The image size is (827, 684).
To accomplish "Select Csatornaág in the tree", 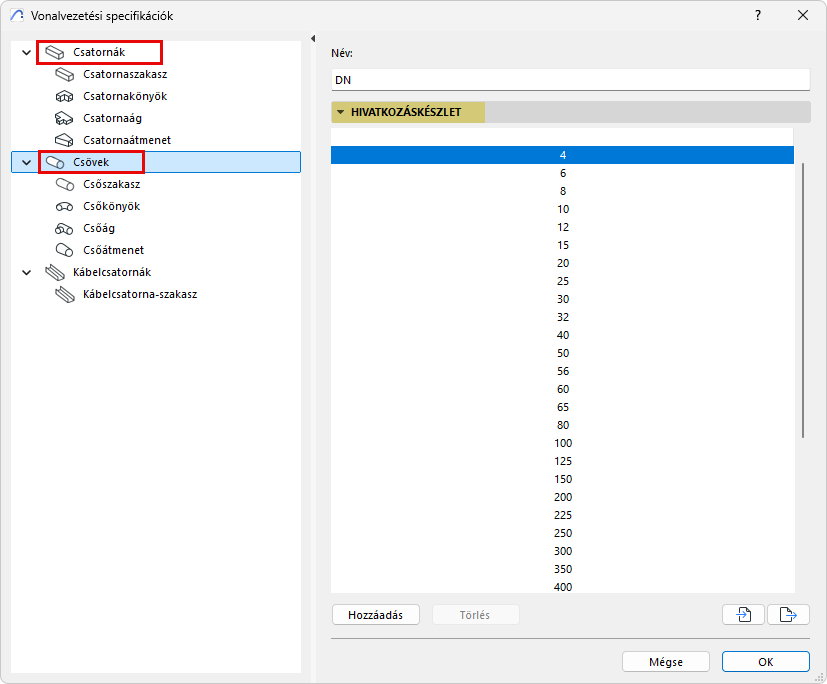I will (x=112, y=118).
